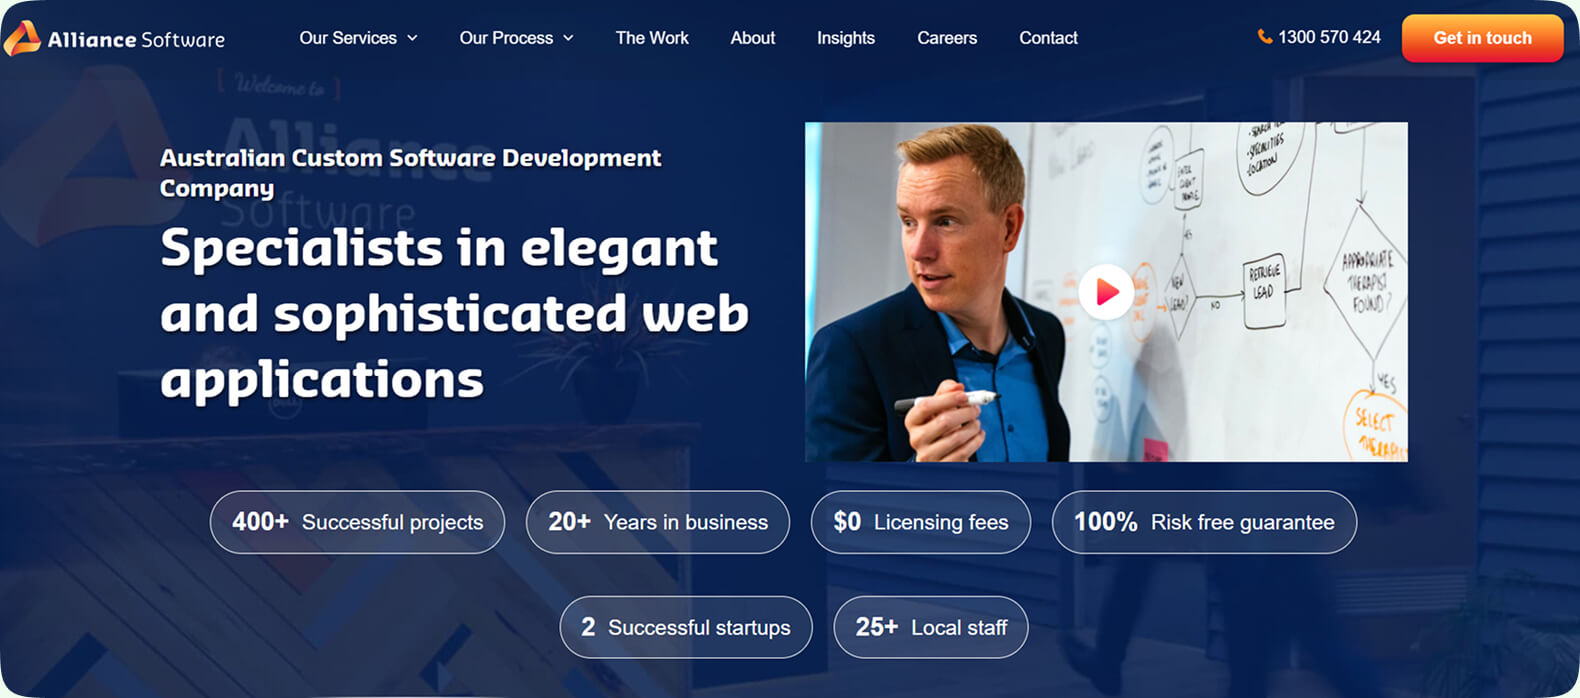Expand the Our Process chevron
The width and height of the screenshot is (1580, 698).
point(568,38)
